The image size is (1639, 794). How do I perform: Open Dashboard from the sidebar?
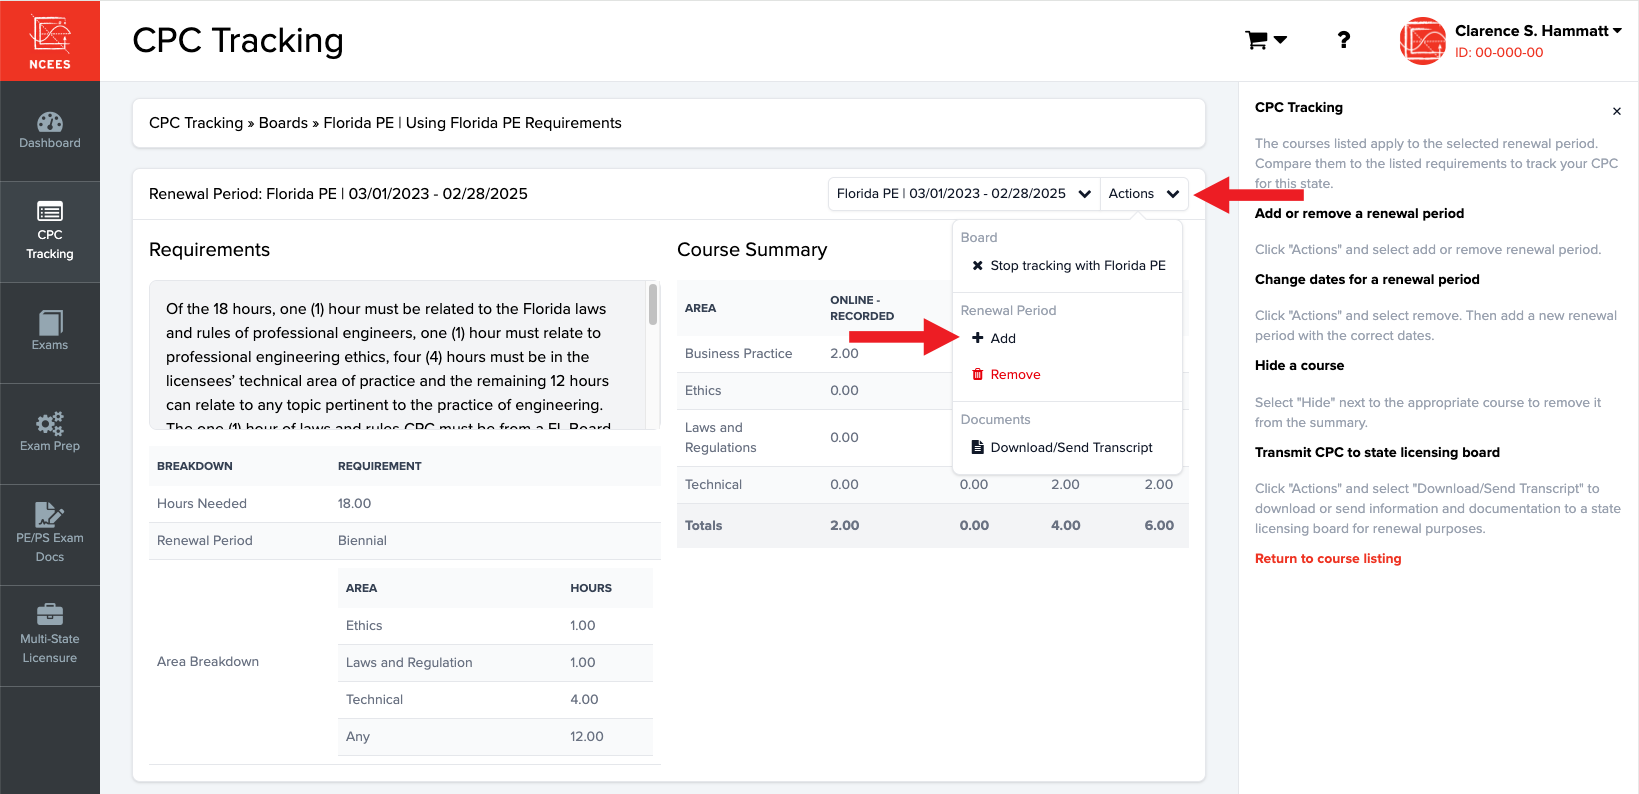(x=50, y=131)
